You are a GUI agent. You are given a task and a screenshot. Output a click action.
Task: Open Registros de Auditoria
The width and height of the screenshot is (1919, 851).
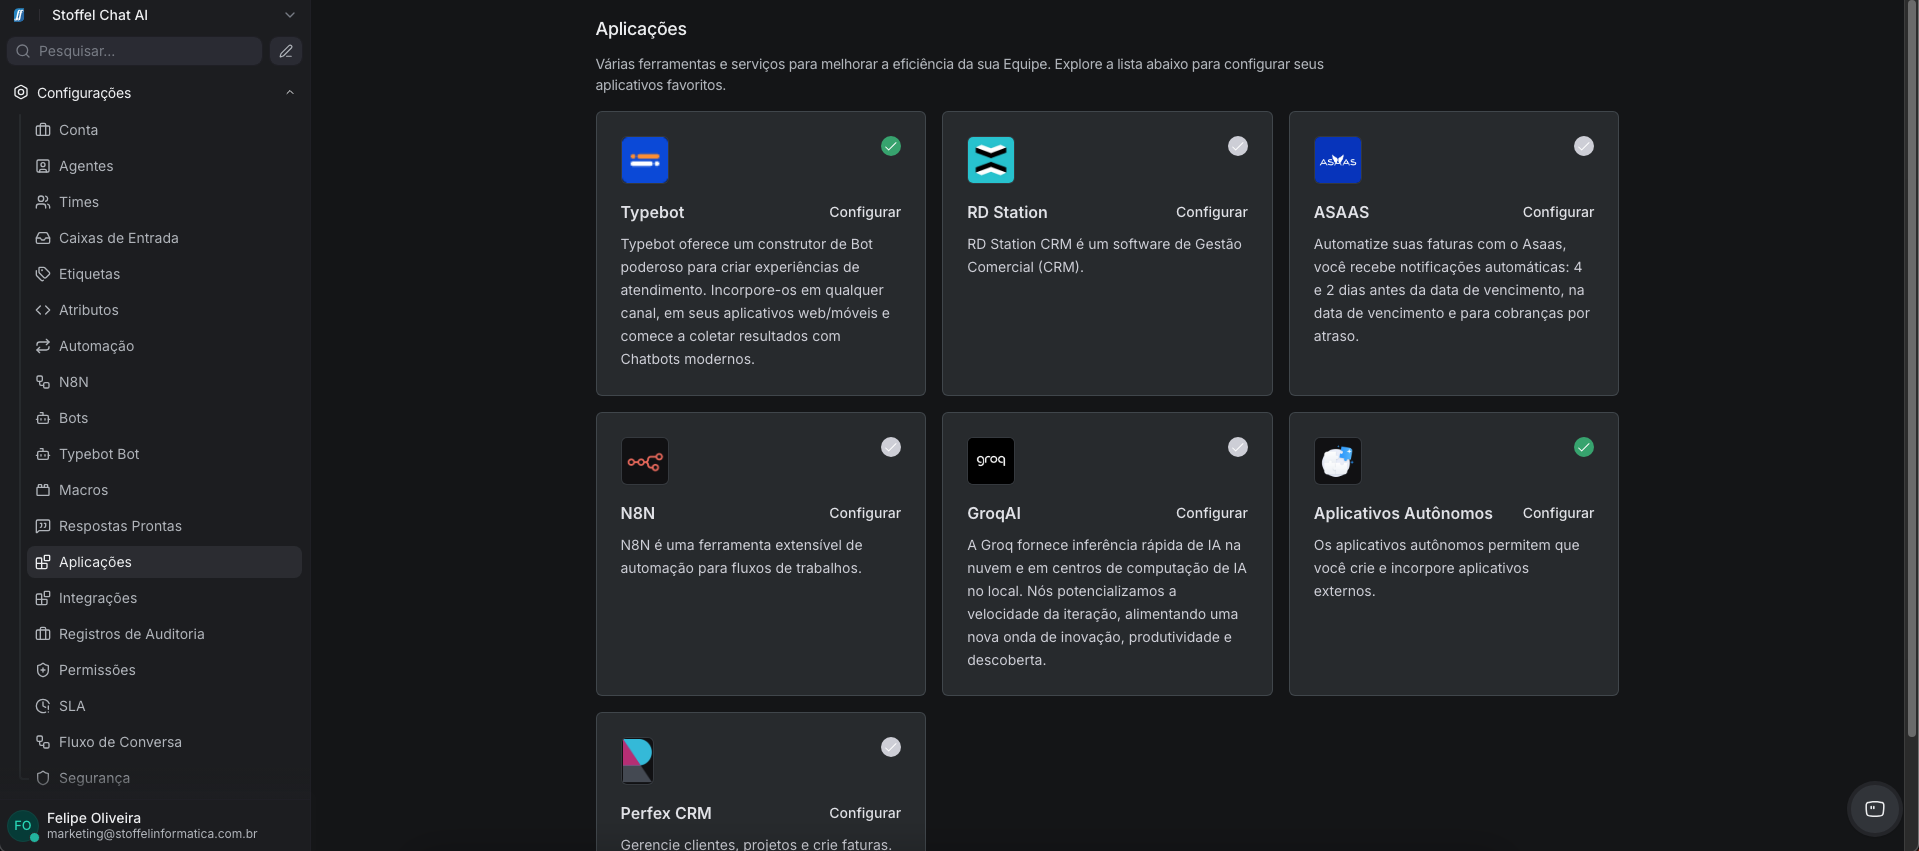(164, 634)
